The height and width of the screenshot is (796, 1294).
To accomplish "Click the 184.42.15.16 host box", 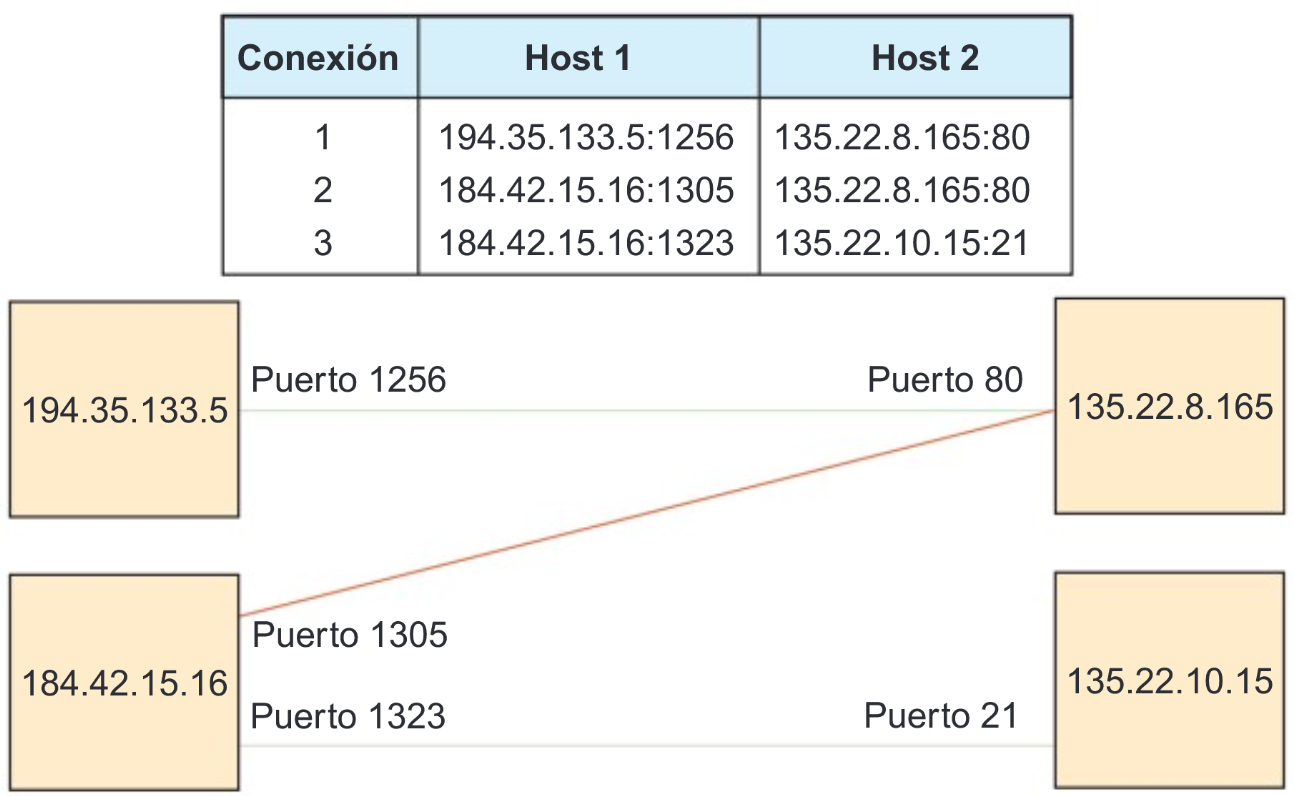I will coord(124,683).
